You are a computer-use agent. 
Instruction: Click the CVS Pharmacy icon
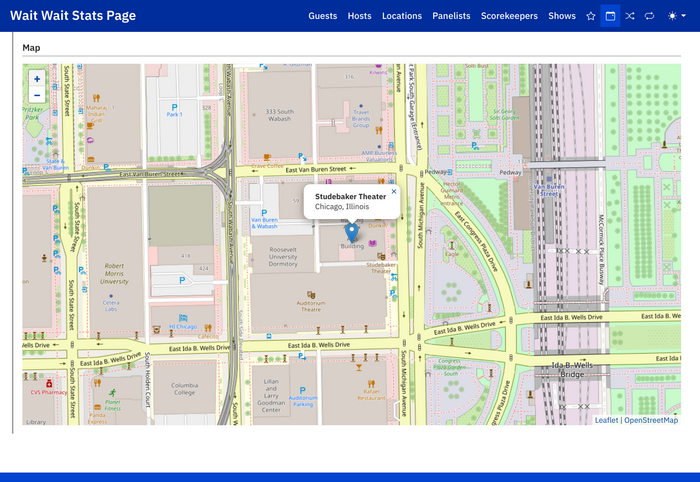[49, 383]
